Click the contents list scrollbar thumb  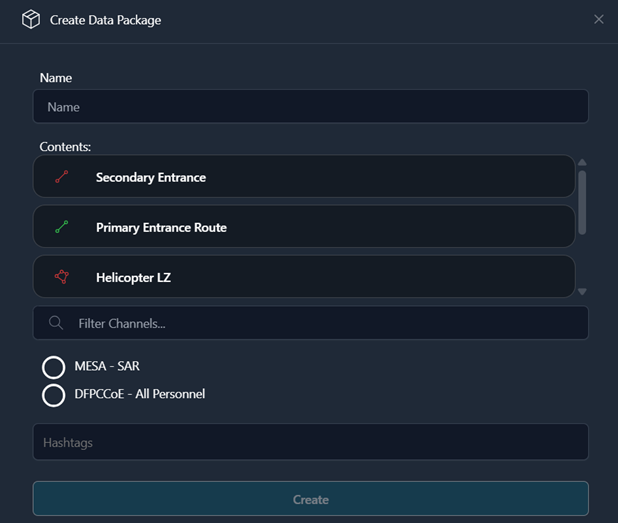(582, 201)
